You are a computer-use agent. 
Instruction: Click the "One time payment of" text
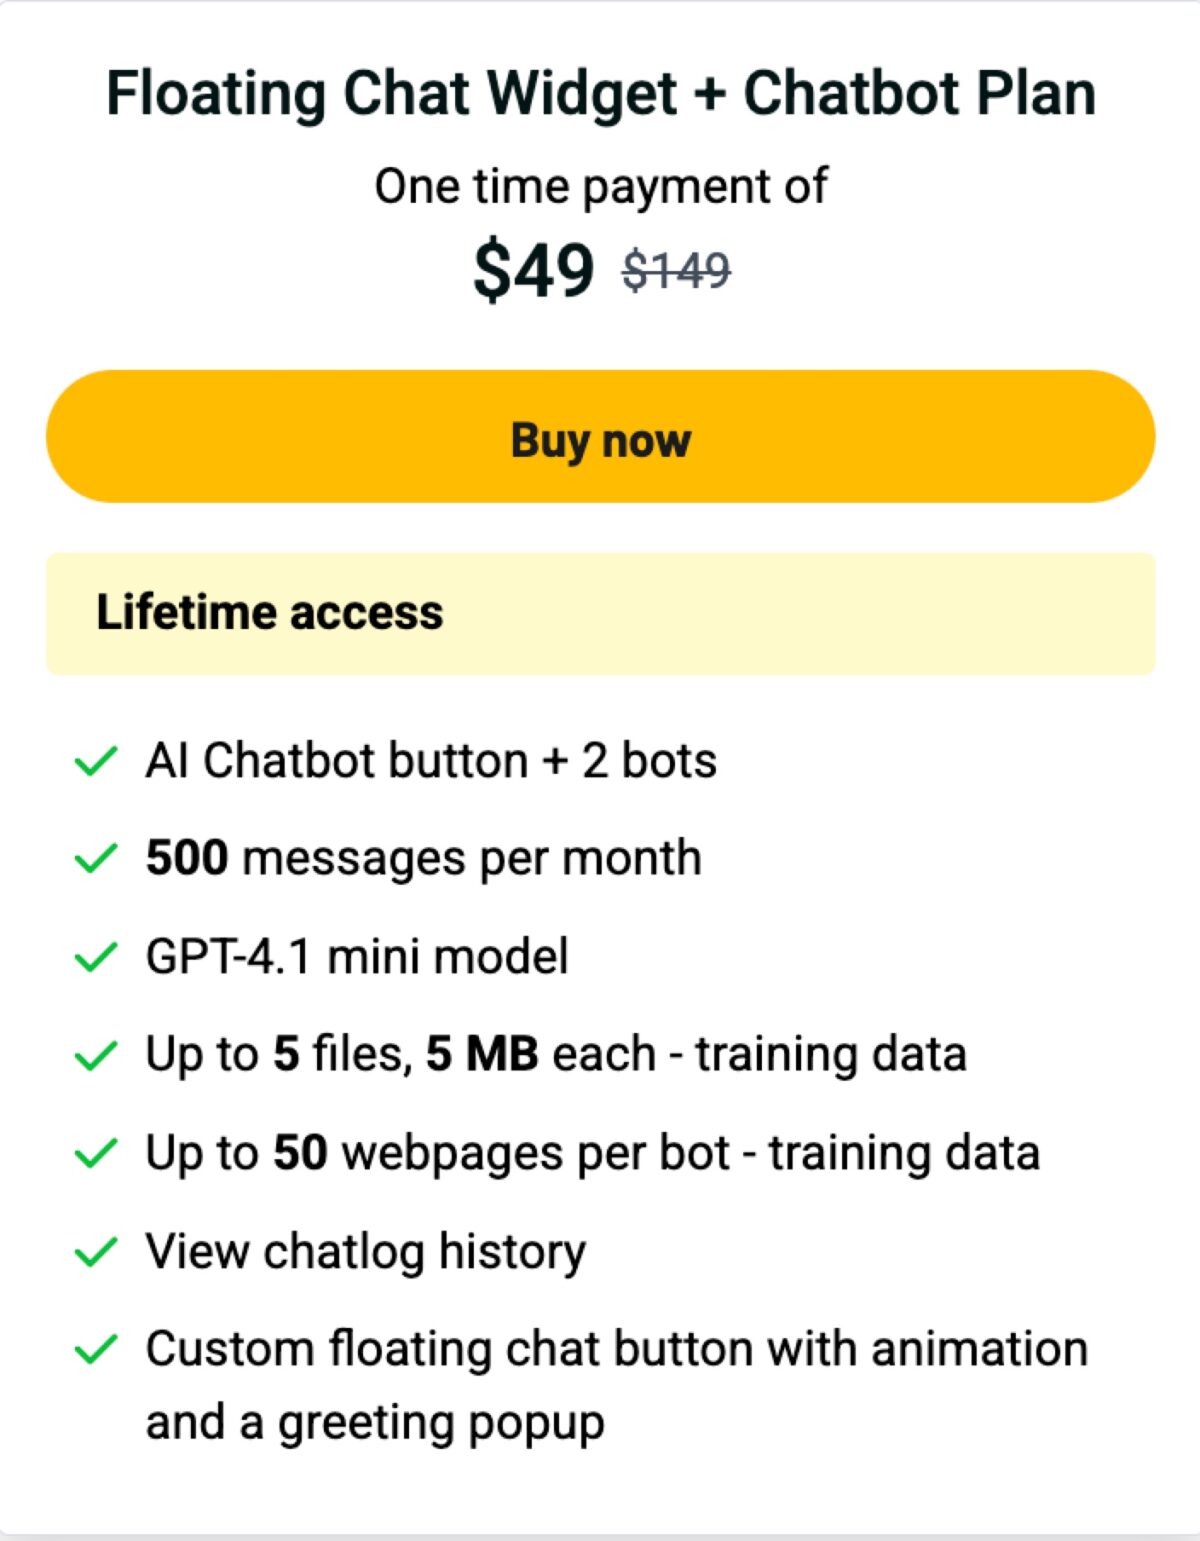coord(600,184)
